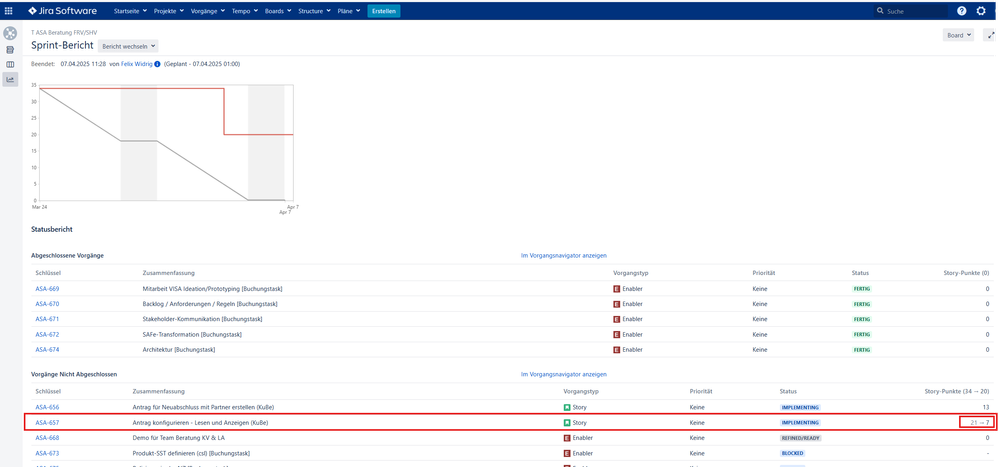This screenshot has width=998, height=467.
Task: Click the Enabler type icon for ASA-670
Action: pyautogui.click(x=616, y=304)
